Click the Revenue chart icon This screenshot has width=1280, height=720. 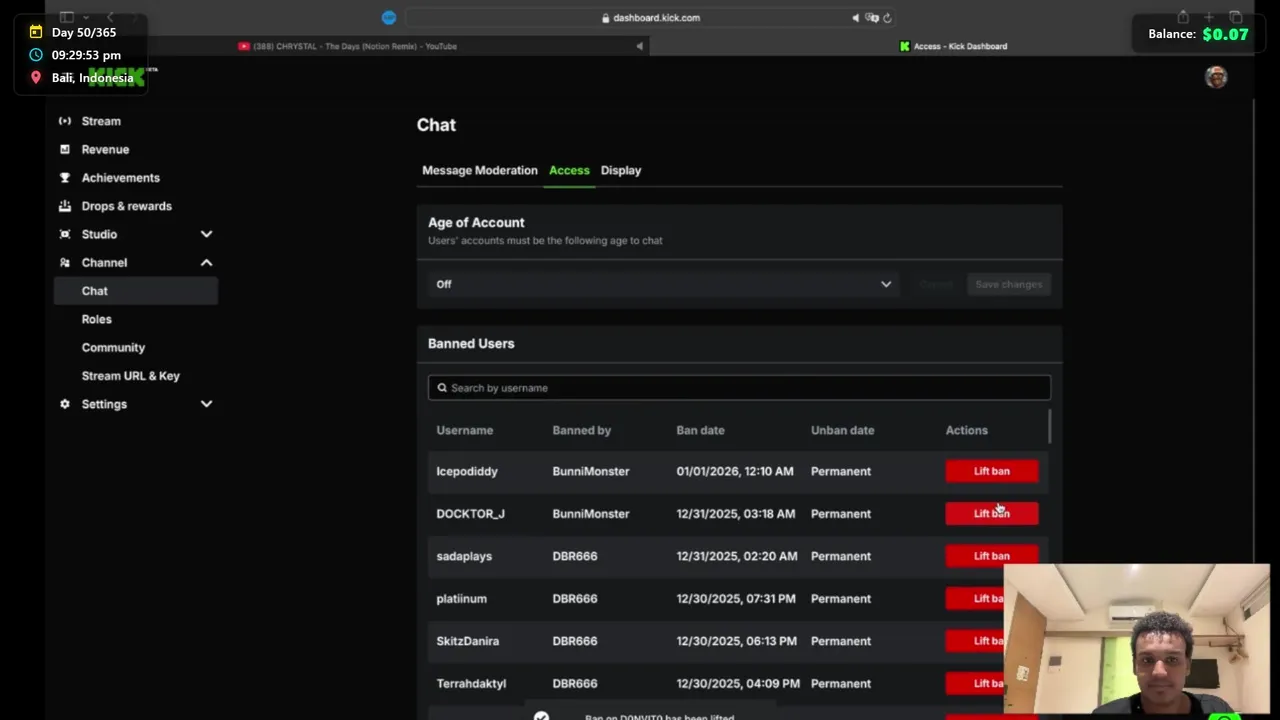coord(65,149)
